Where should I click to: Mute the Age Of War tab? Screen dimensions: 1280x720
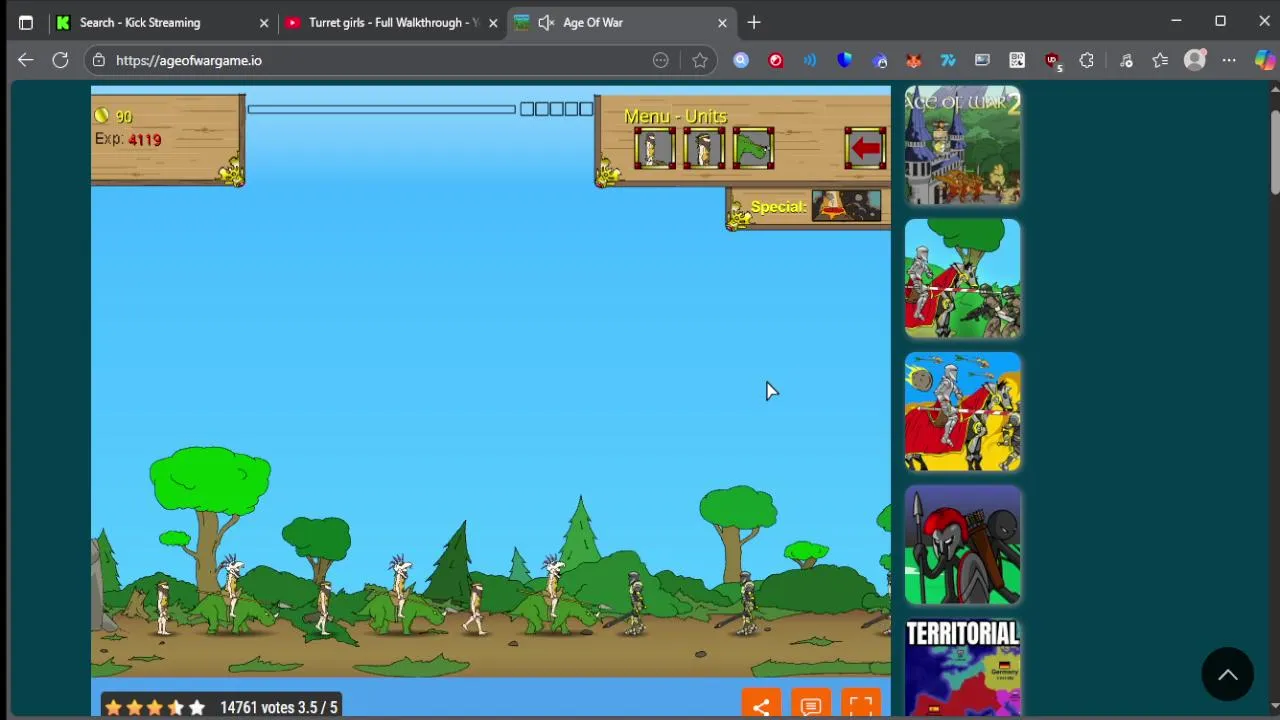coord(546,22)
